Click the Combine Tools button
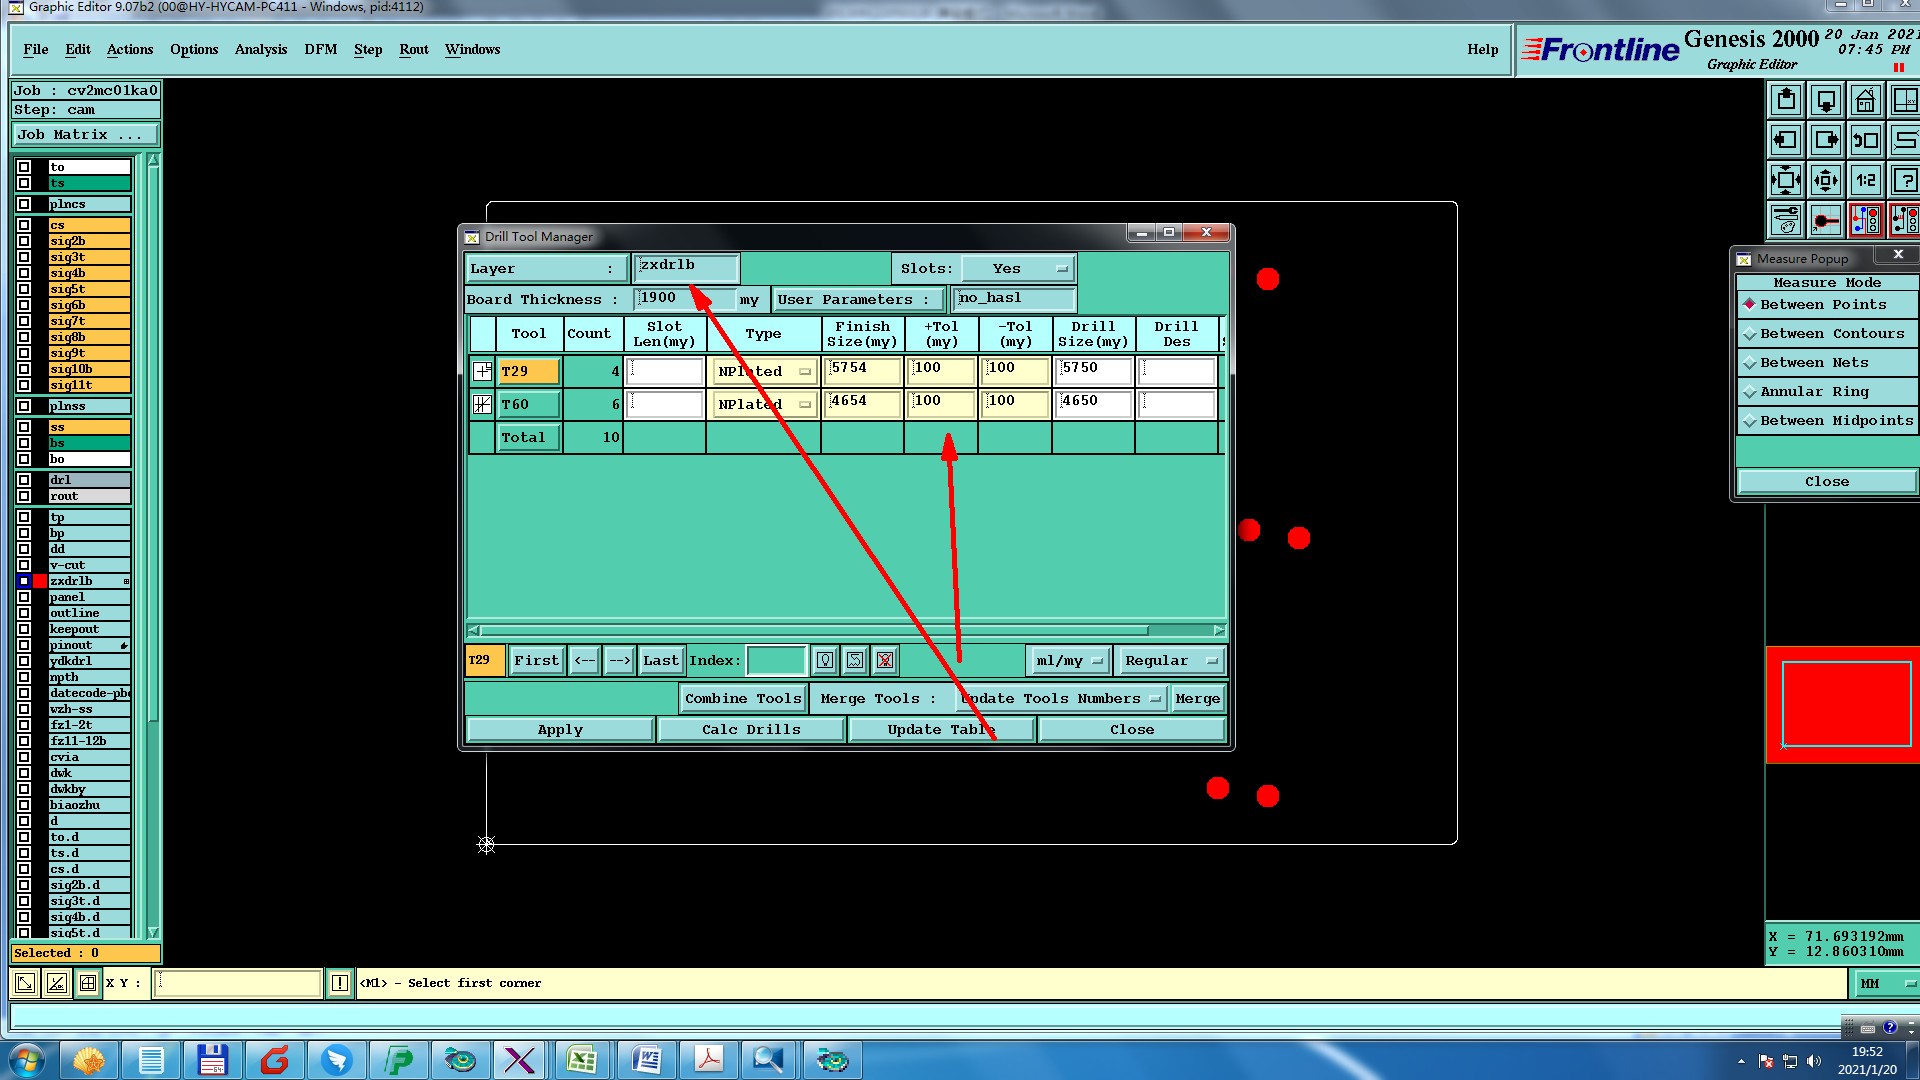Viewport: 1920px width, 1080px height. [x=743, y=699]
